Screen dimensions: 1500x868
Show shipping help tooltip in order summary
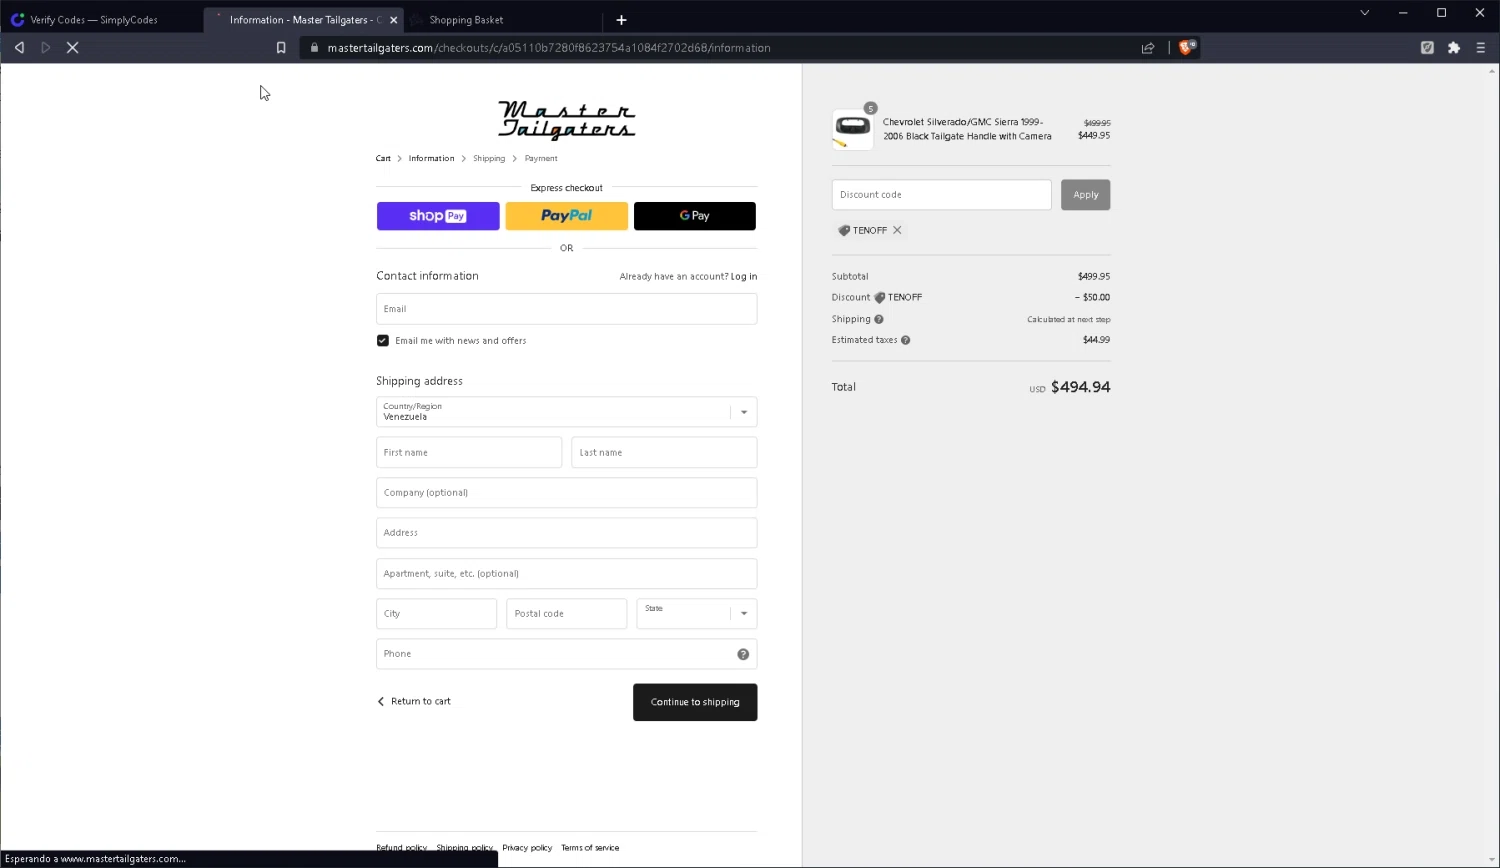[879, 319]
